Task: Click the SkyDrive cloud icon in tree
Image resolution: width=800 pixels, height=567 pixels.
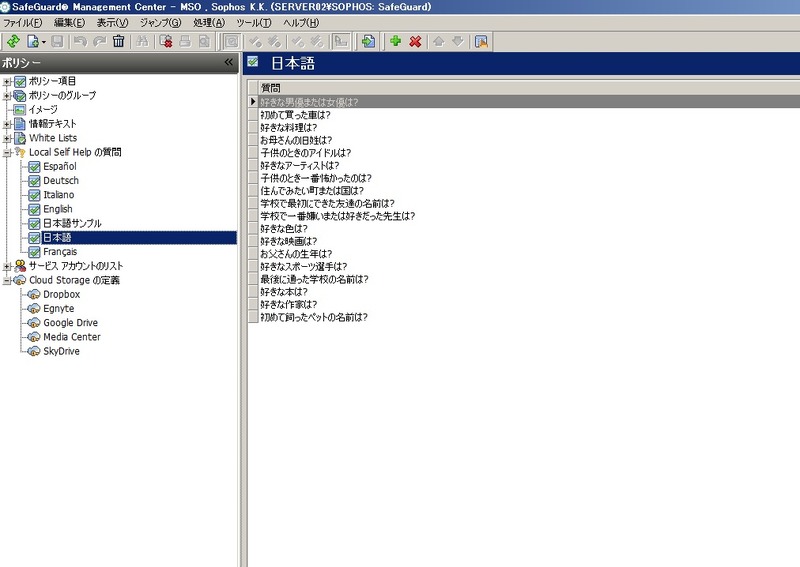Action: pyautogui.click(x=34, y=352)
